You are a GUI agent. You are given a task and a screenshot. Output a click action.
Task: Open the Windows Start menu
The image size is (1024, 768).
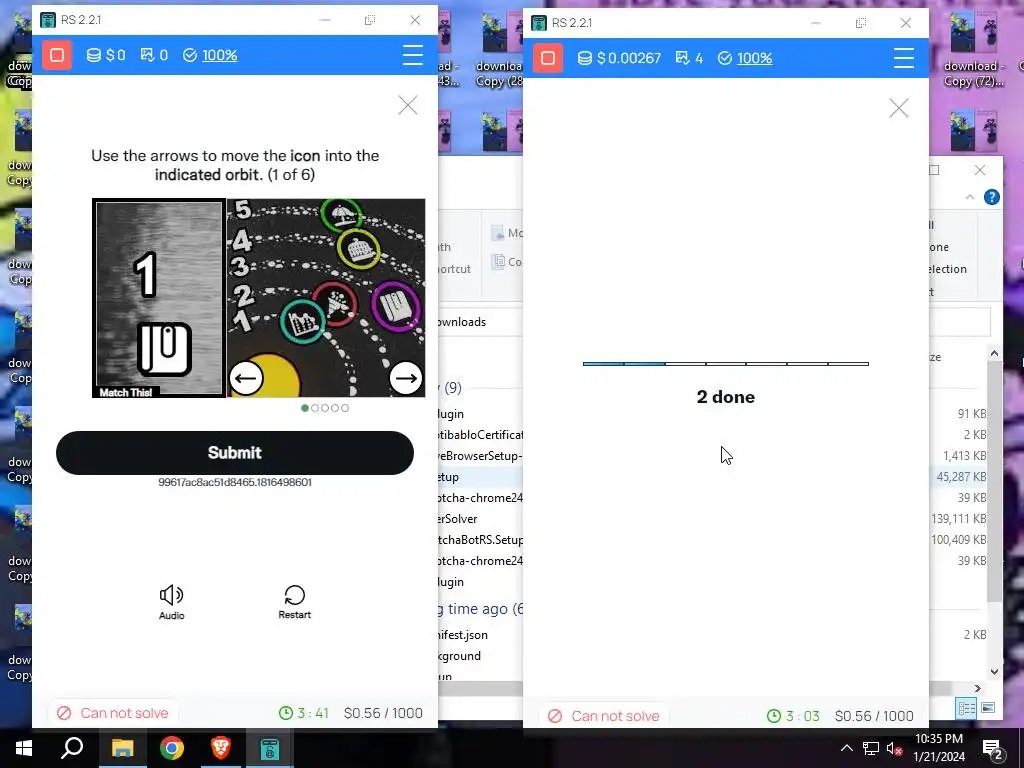point(24,748)
